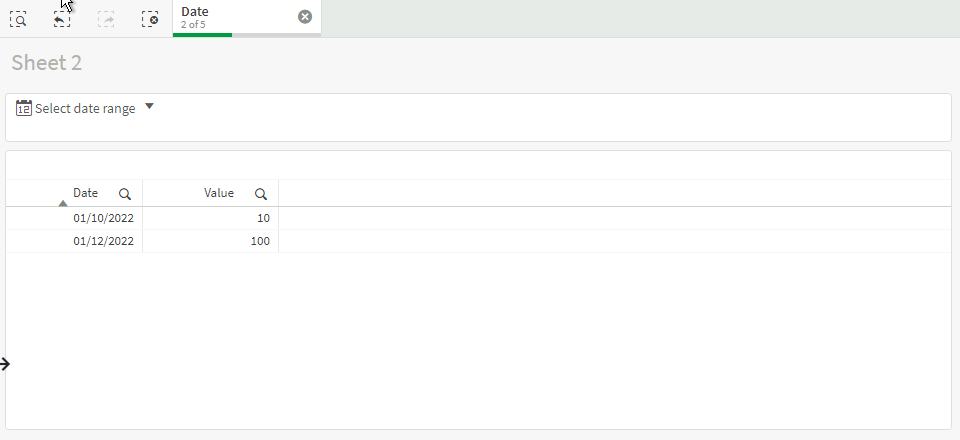This screenshot has width=960, height=440.
Task: Click the Sheet 2 title
Action: coord(47,63)
